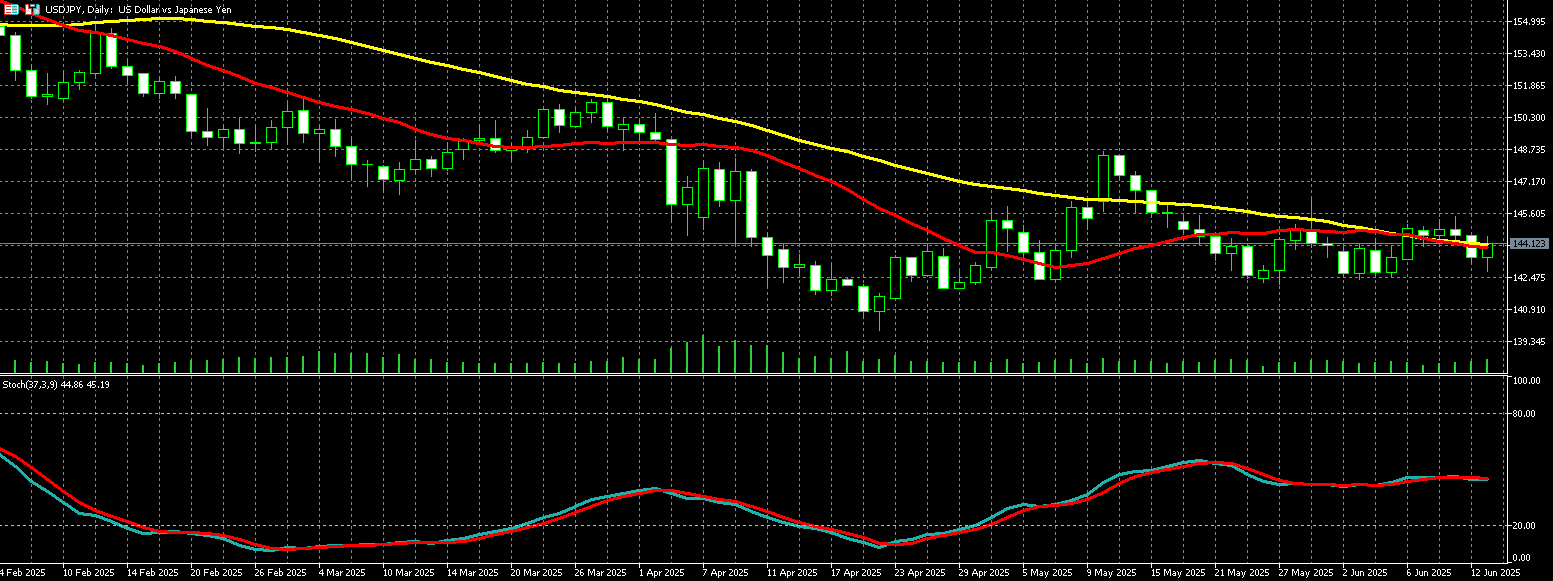
Task: Click the 27 May 2025 date label
Action: [x=1305, y=574]
